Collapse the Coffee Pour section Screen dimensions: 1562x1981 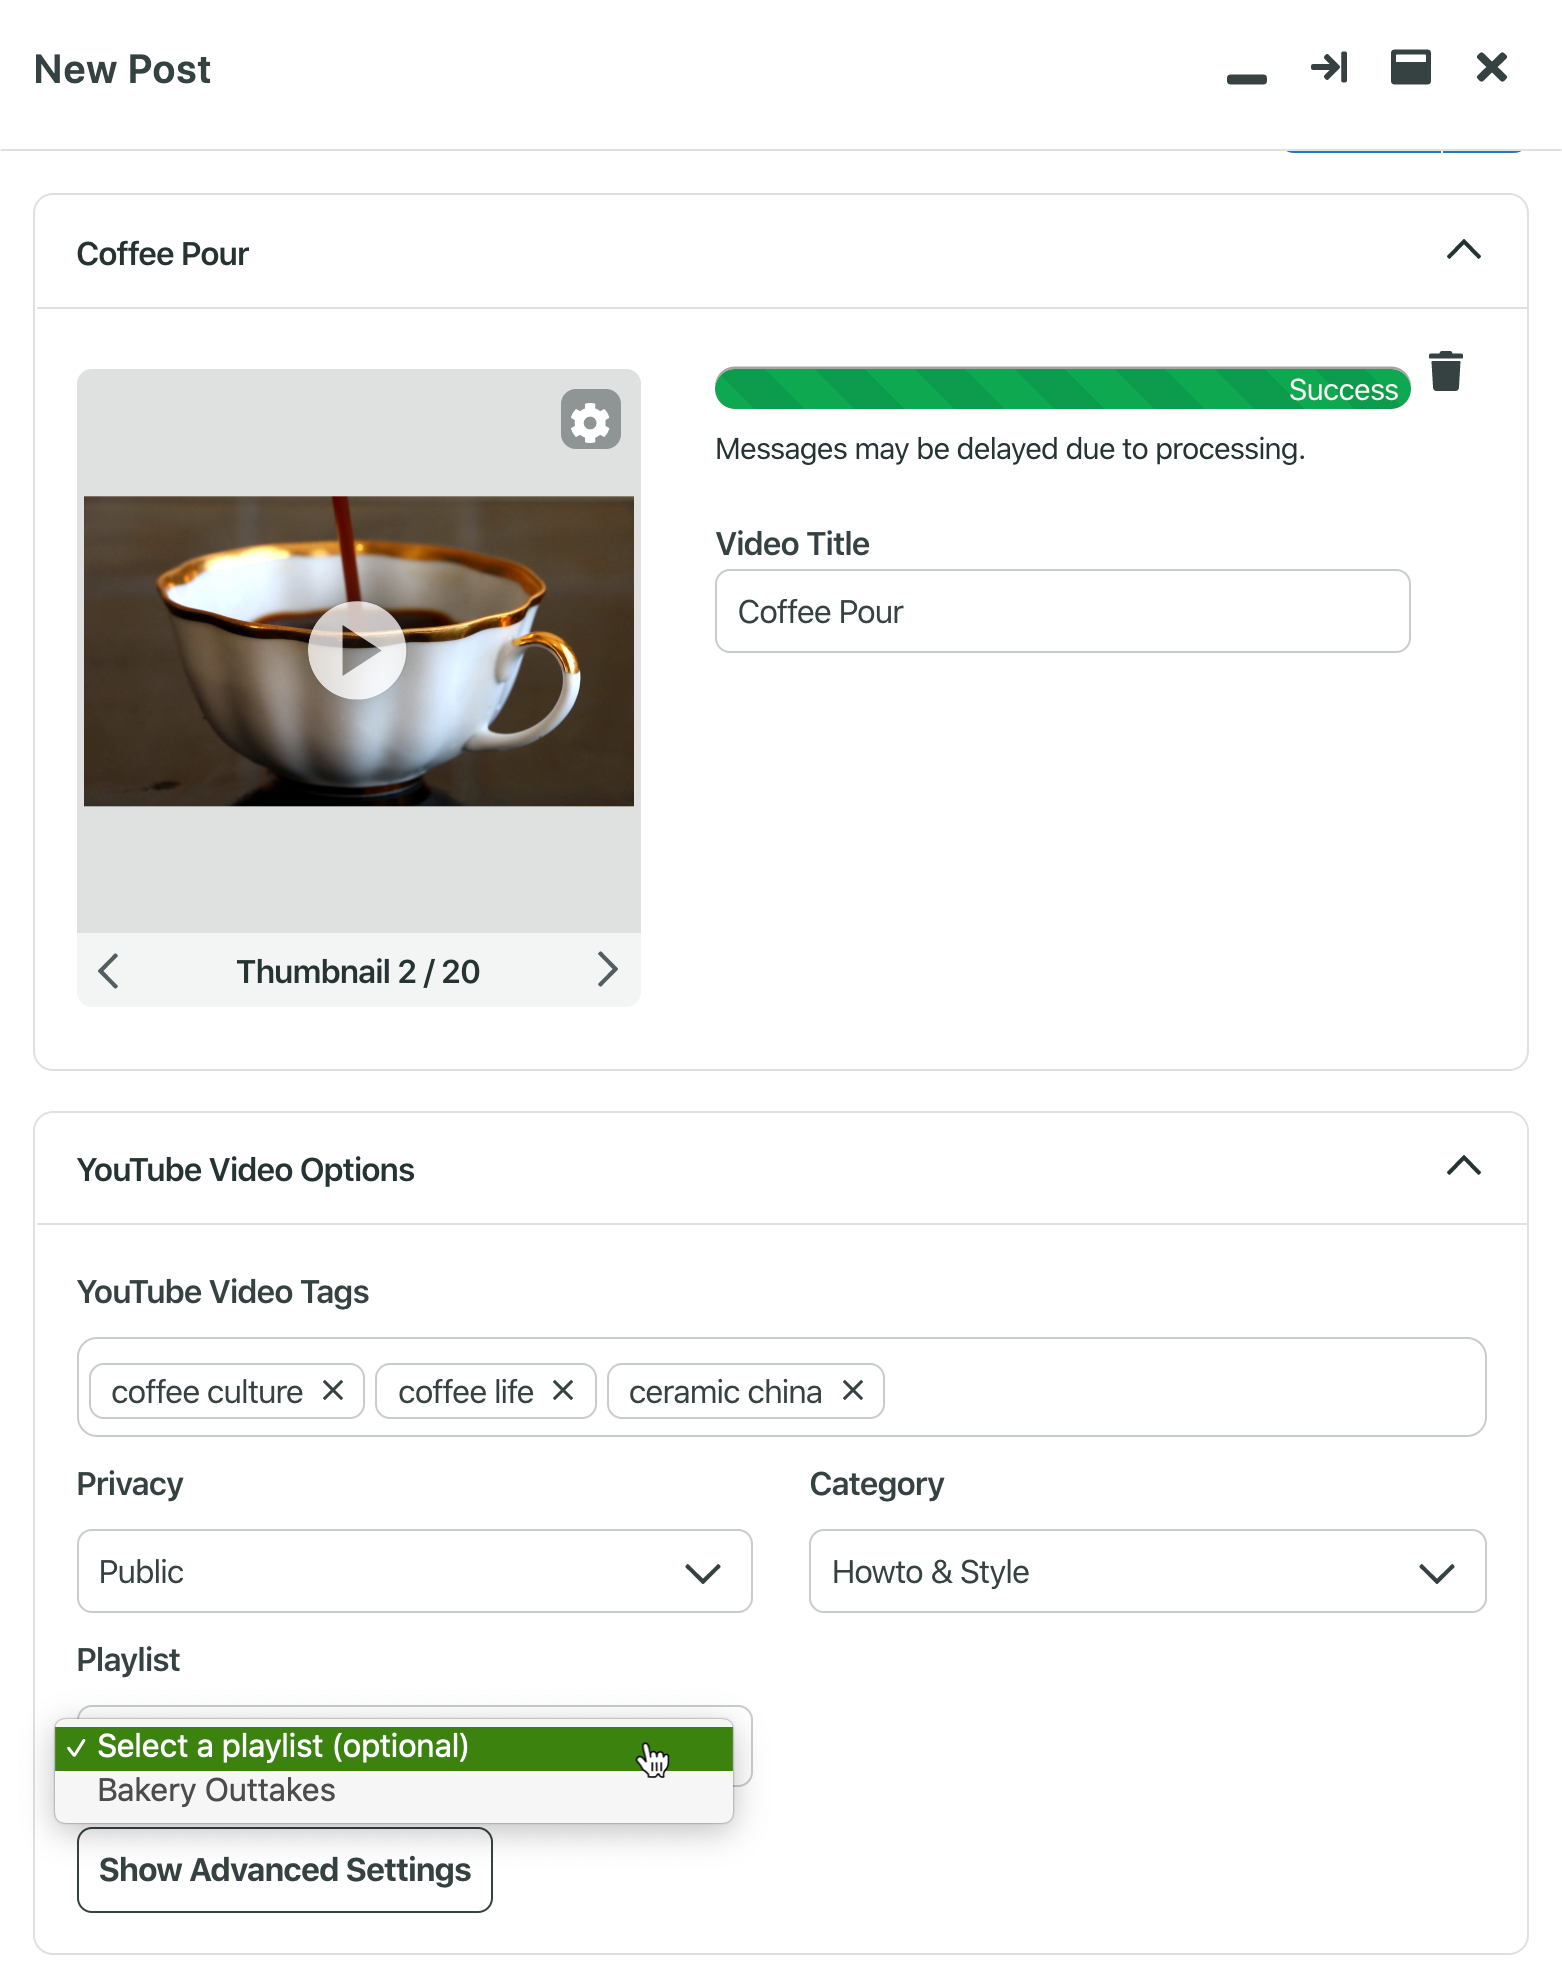(x=1463, y=250)
